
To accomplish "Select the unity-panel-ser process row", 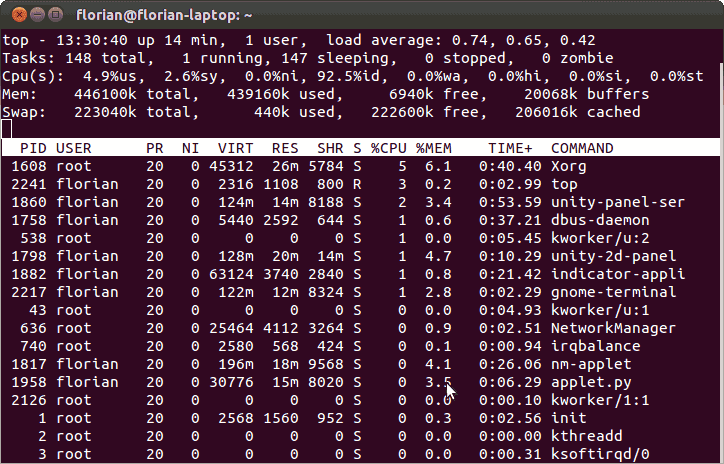I will [360, 202].
